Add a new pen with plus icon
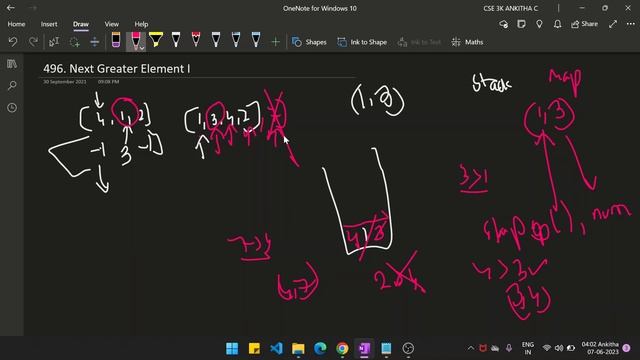The image size is (640, 360). click(276, 42)
